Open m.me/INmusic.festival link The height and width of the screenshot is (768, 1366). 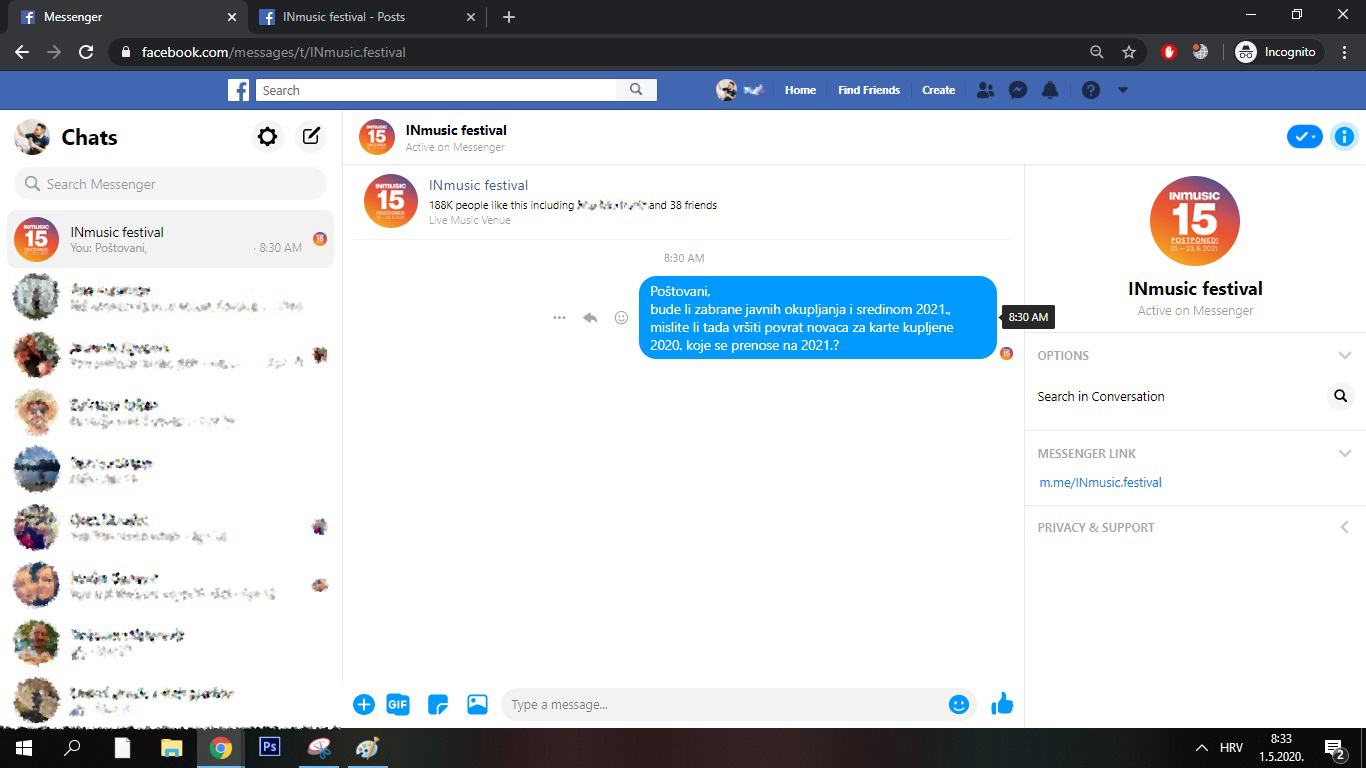tap(1100, 482)
